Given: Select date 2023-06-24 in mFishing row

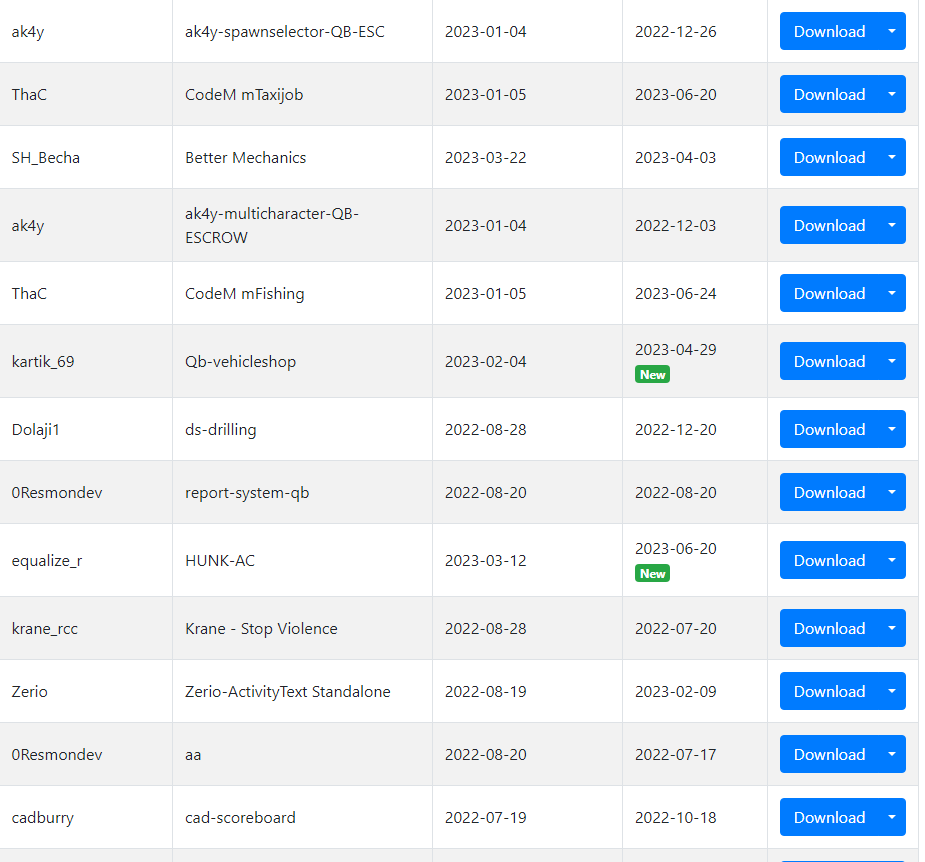Looking at the screenshot, I should tap(675, 294).
